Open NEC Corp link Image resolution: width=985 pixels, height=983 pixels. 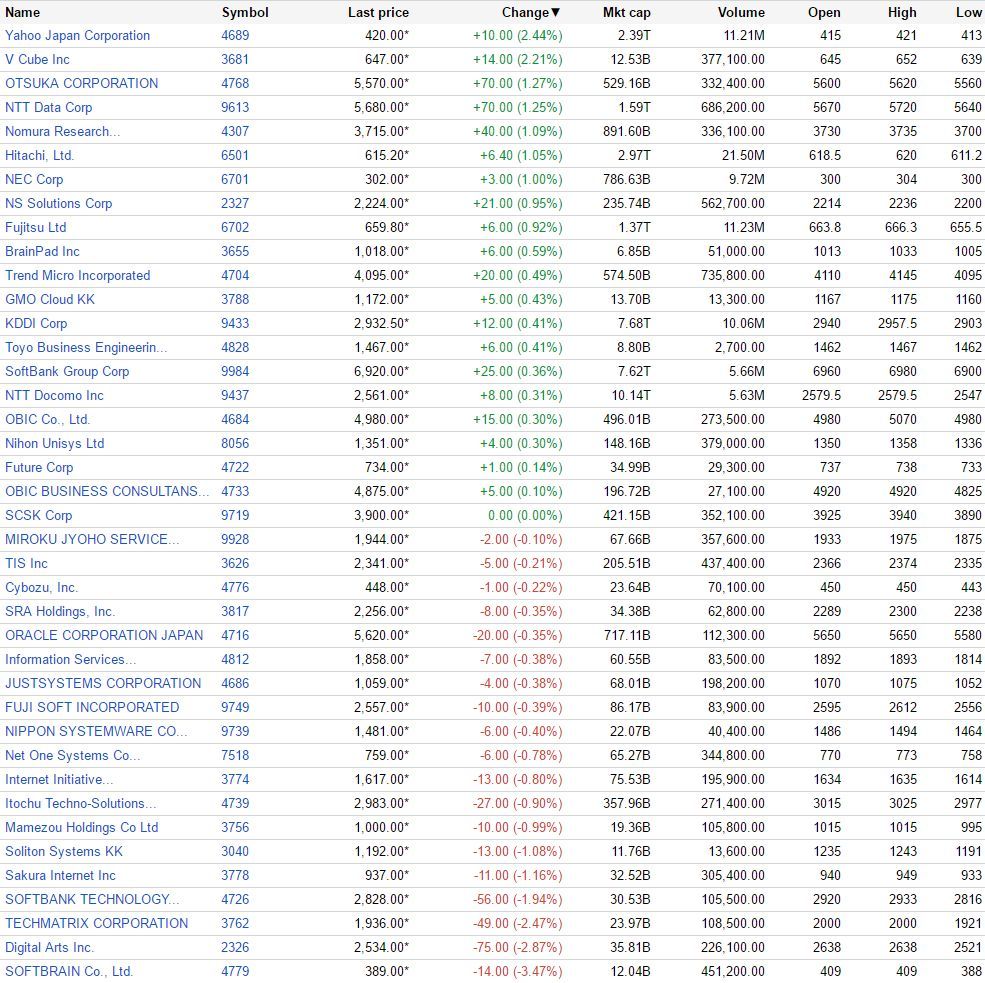[x=34, y=180]
